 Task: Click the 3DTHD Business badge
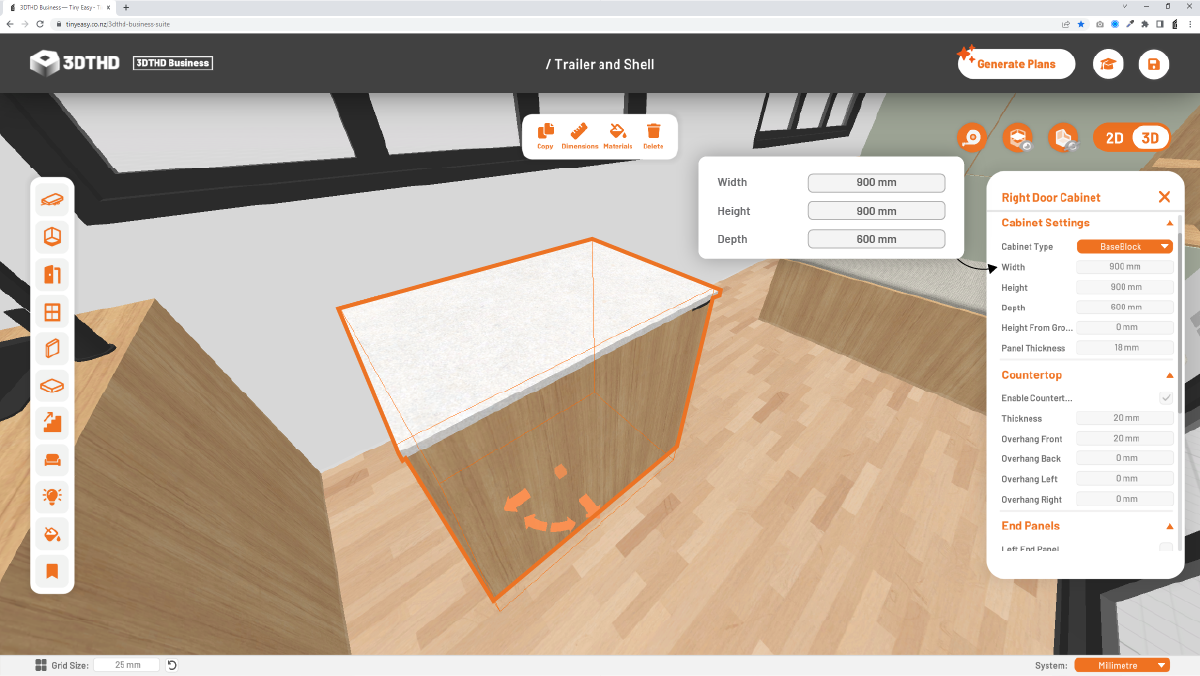click(172, 63)
